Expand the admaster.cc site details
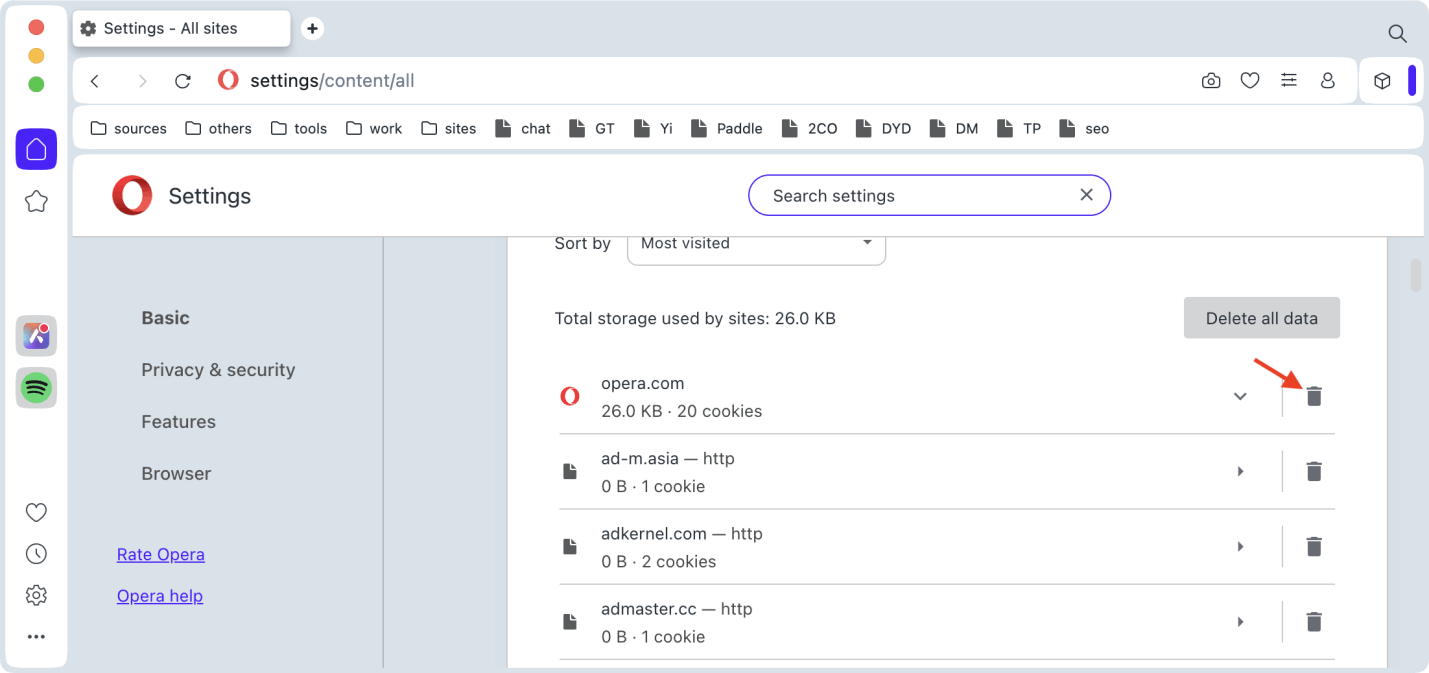This screenshot has height=673, width=1429. 1240,622
